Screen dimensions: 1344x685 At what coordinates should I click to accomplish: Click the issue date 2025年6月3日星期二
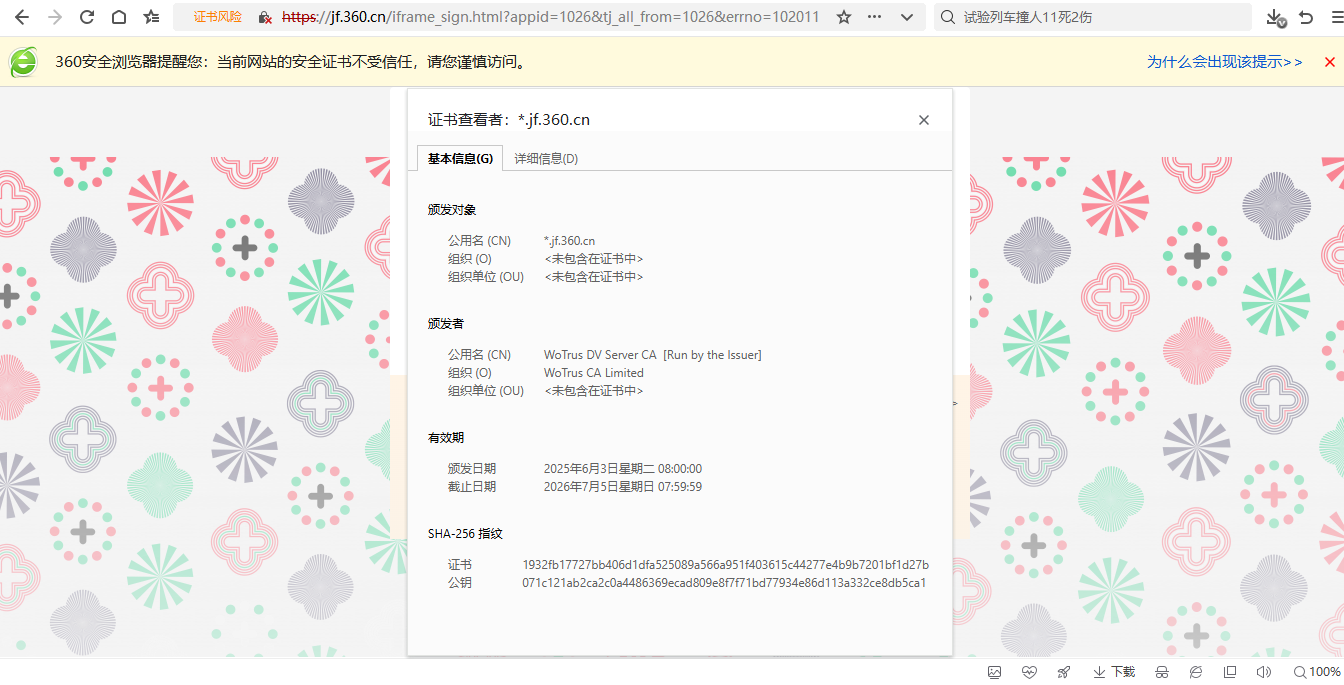(623, 469)
